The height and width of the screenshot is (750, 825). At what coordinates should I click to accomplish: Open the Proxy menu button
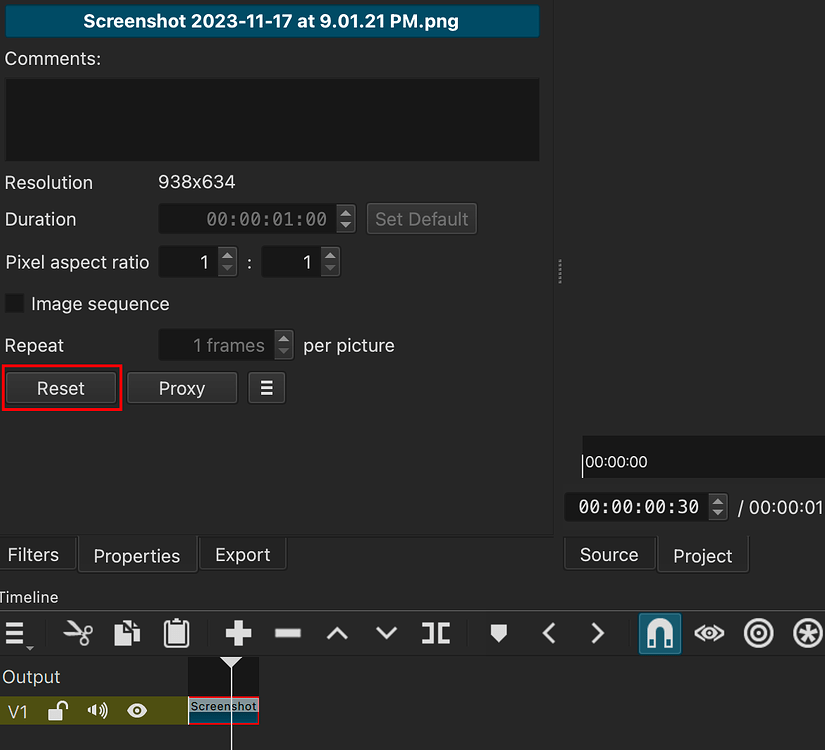tap(182, 388)
